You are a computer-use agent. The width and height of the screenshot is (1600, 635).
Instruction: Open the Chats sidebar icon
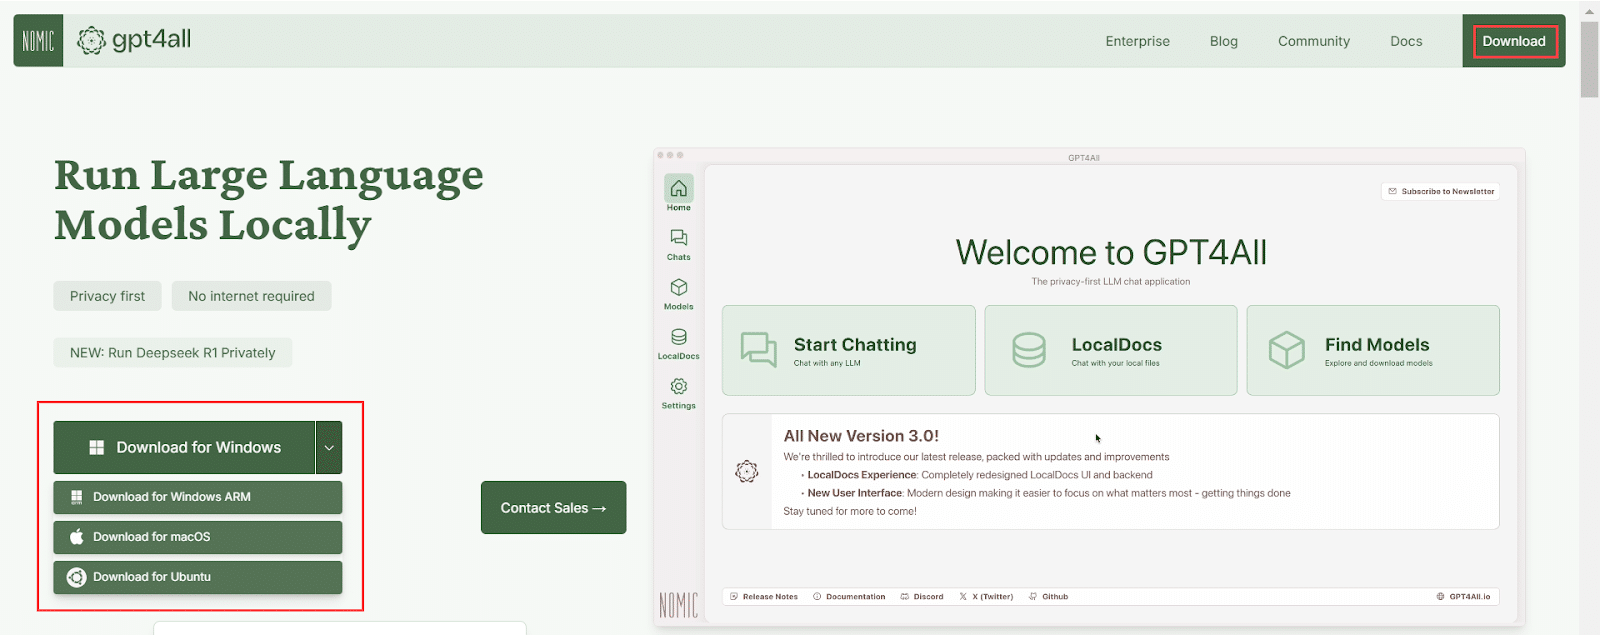[x=678, y=238]
